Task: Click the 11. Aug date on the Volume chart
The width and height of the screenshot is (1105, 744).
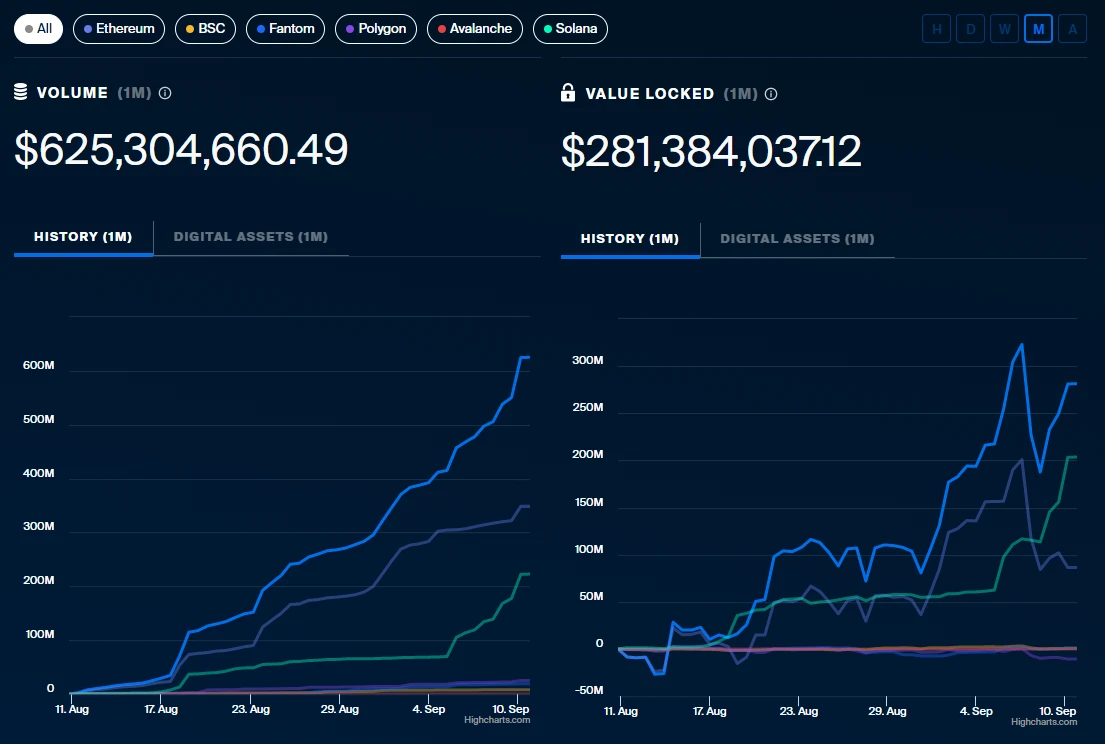Action: [72, 709]
